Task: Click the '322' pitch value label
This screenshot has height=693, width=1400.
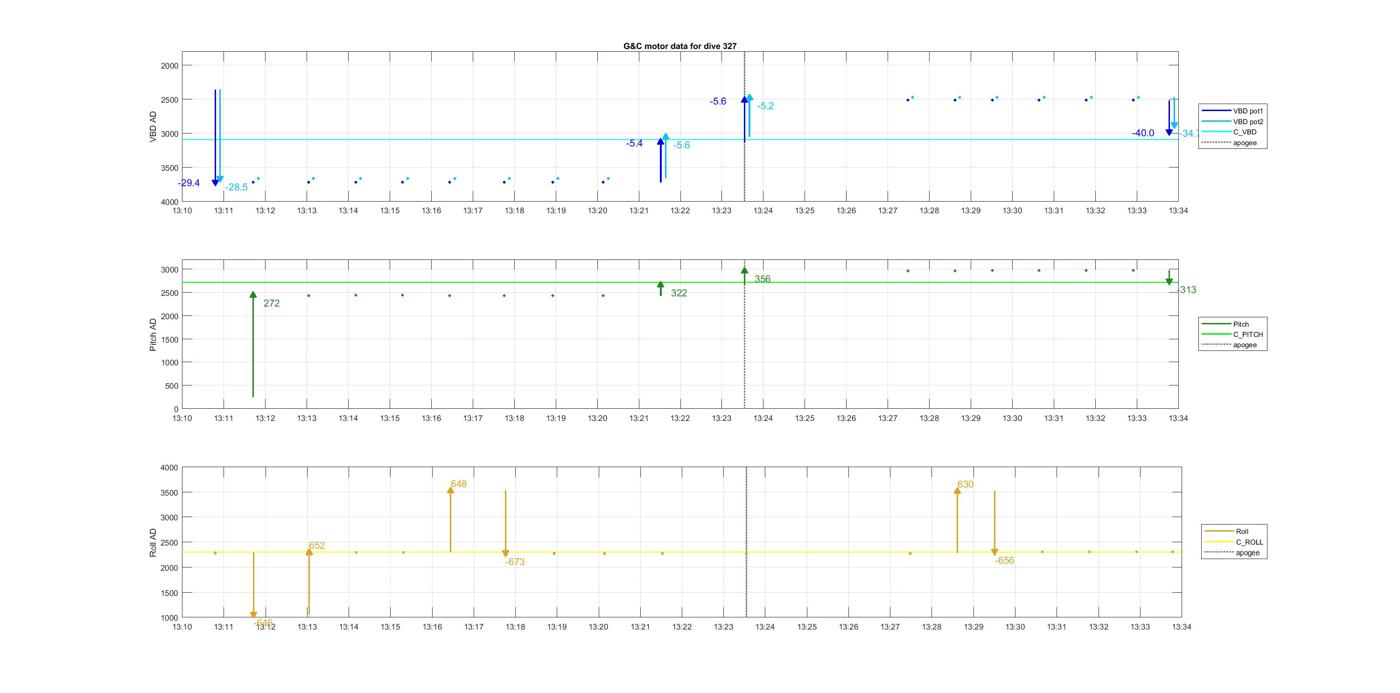Action: [679, 293]
